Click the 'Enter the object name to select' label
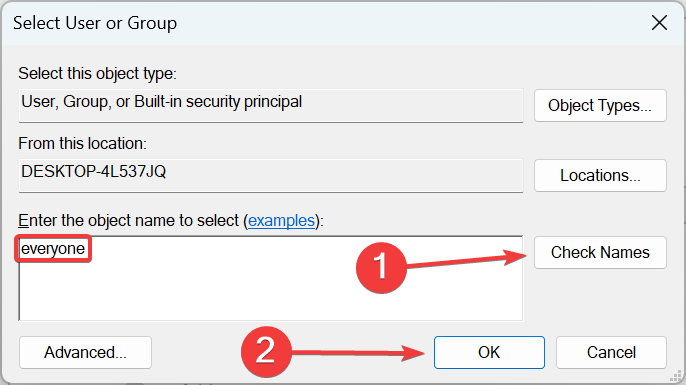 click(129, 220)
